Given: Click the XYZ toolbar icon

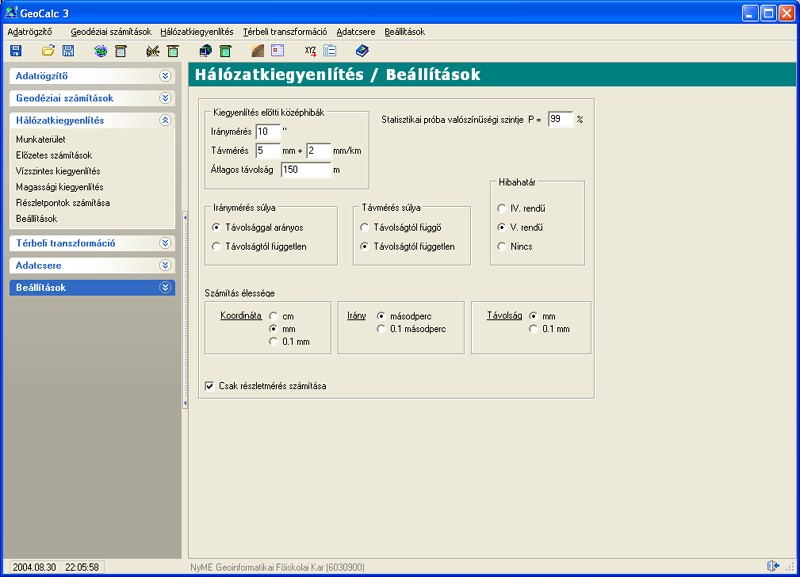Looking at the screenshot, I should pos(310,51).
